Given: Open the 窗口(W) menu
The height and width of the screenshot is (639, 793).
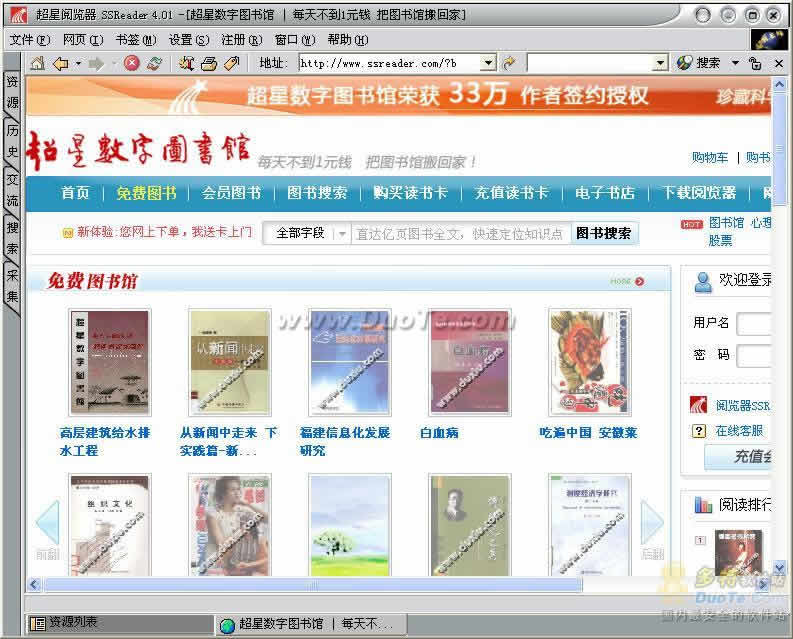Looking at the screenshot, I should pos(295,39).
